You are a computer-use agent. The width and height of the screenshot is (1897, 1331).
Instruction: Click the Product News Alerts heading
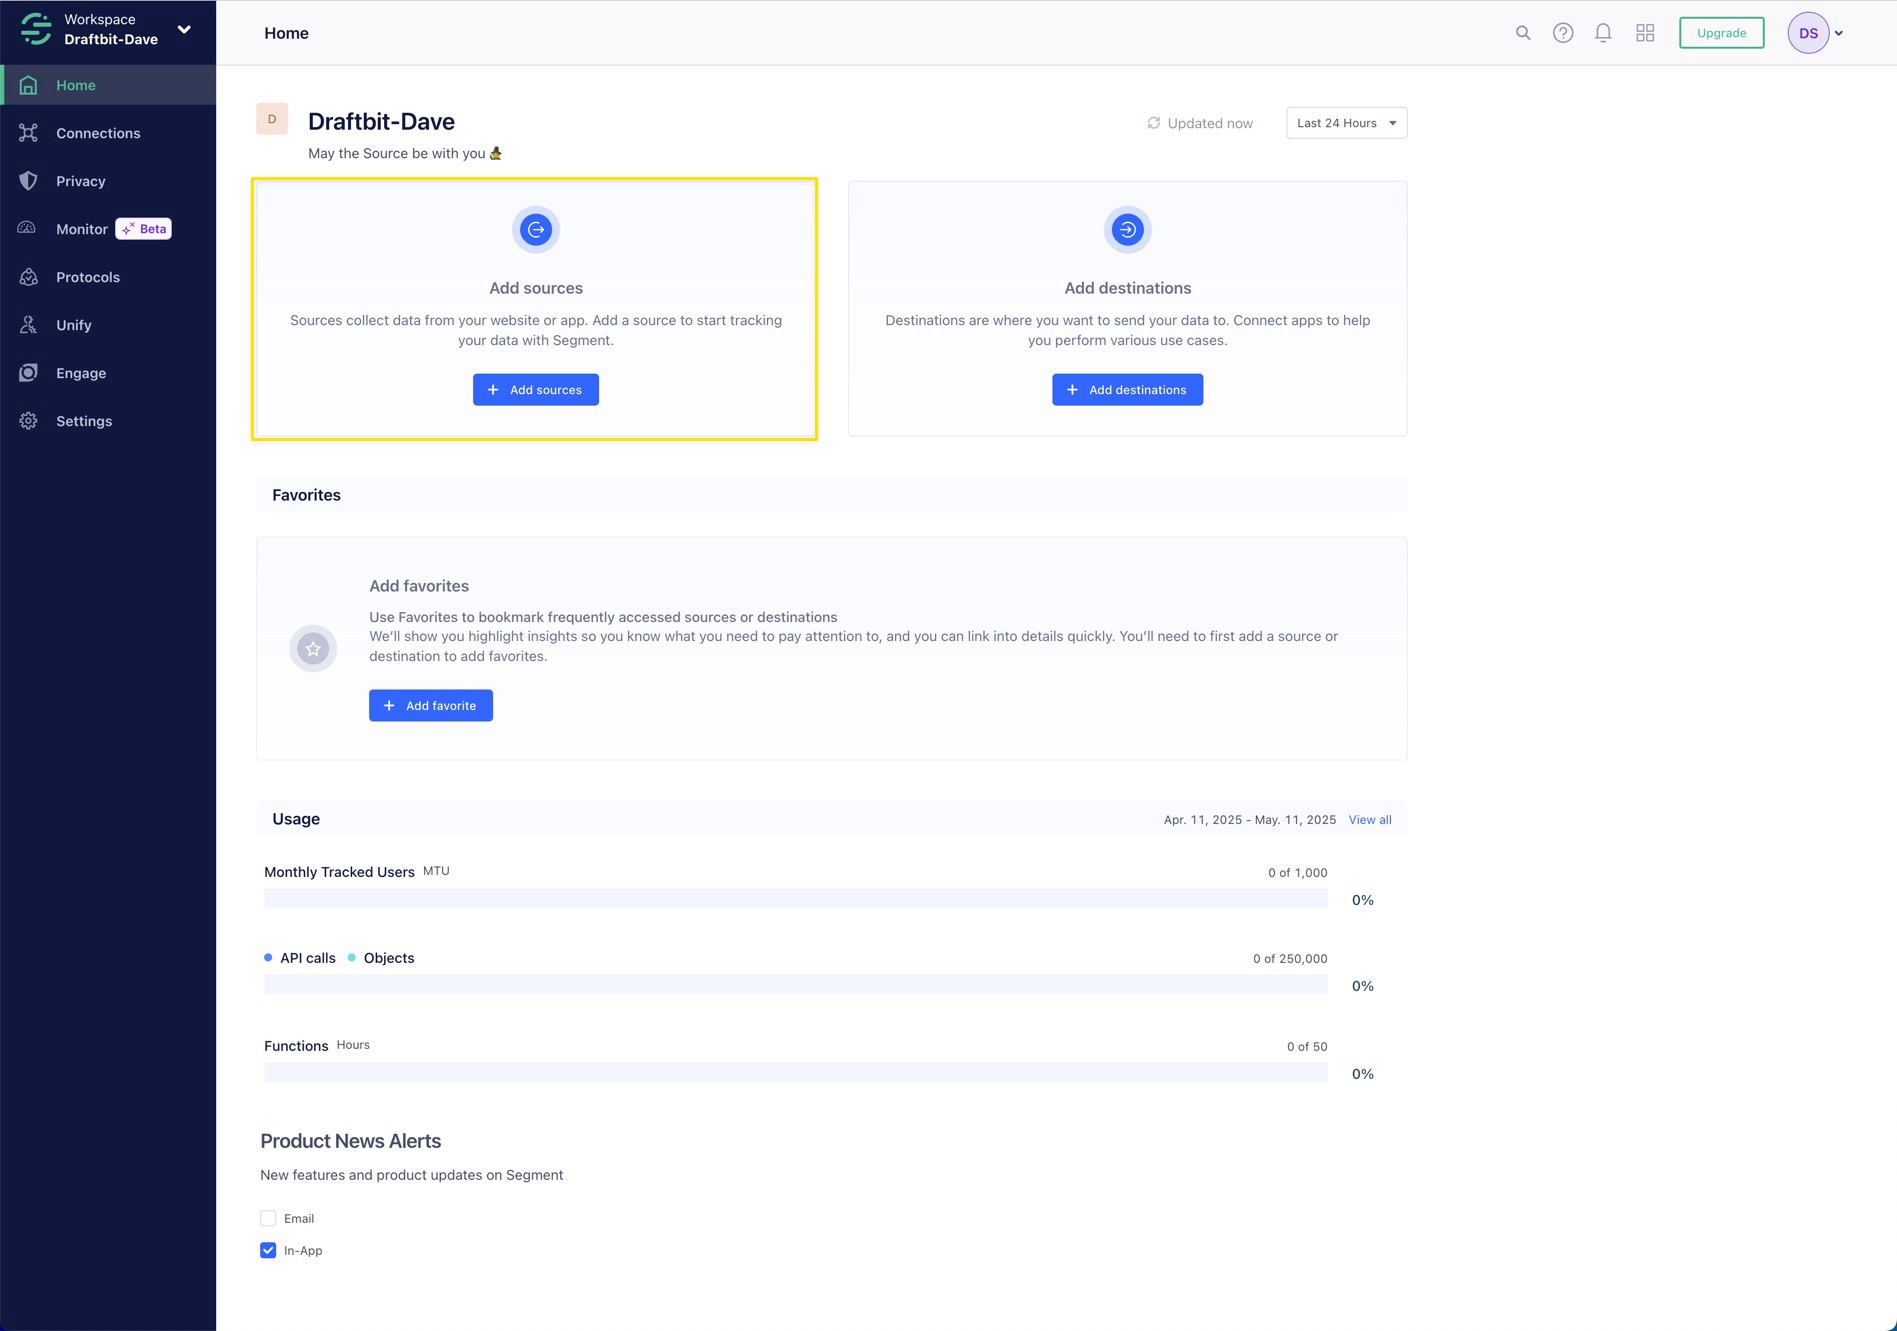[x=350, y=1141]
